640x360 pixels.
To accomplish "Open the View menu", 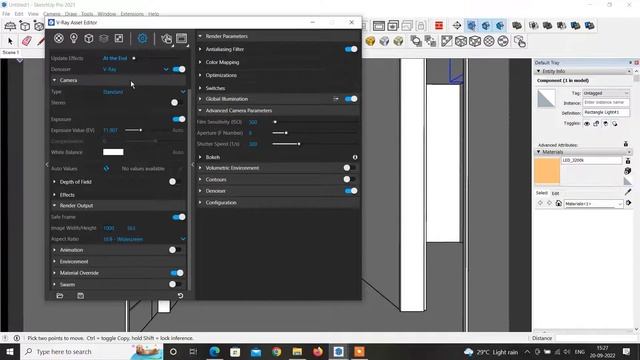I will (x=33, y=14).
